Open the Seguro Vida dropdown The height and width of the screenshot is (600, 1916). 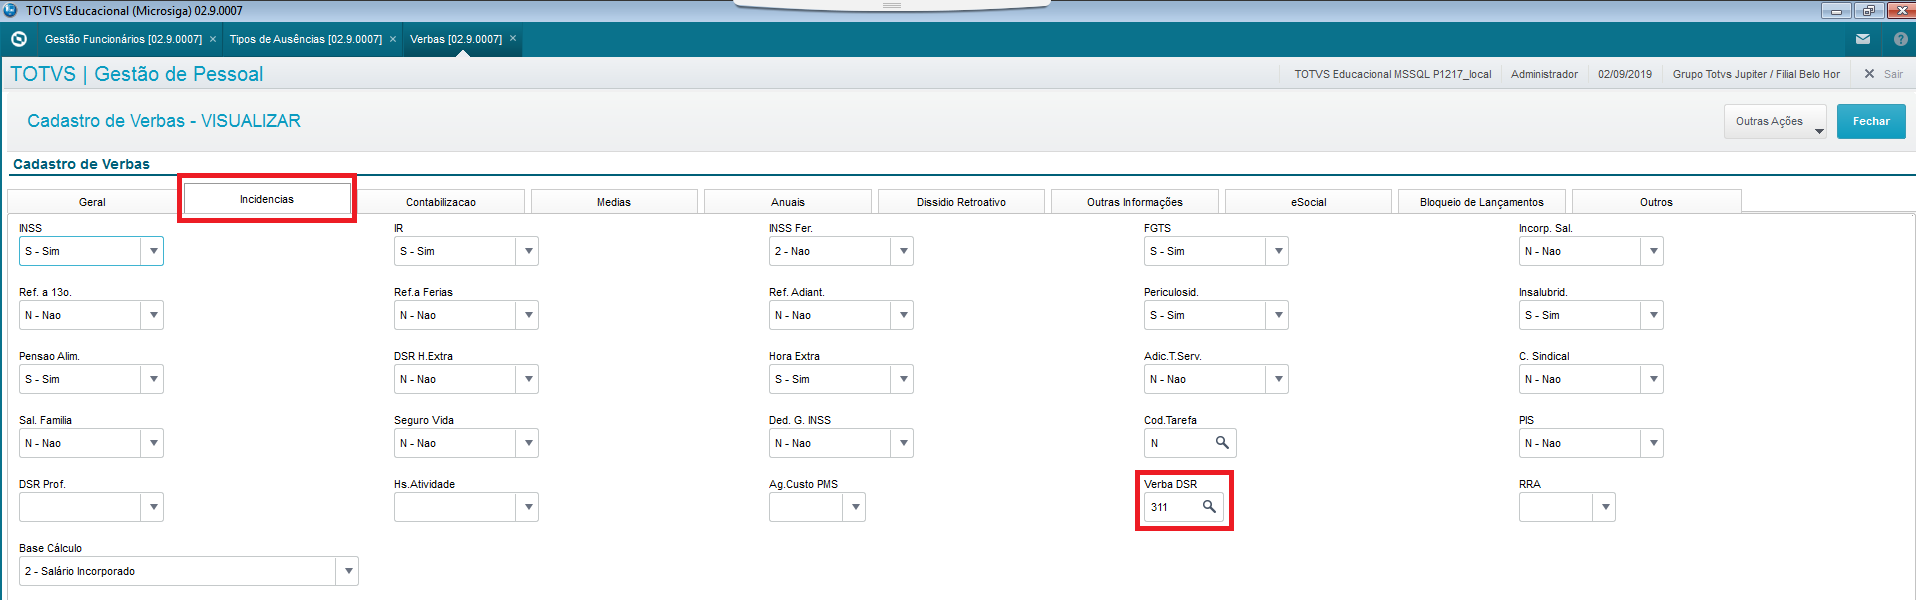pyautogui.click(x=528, y=443)
